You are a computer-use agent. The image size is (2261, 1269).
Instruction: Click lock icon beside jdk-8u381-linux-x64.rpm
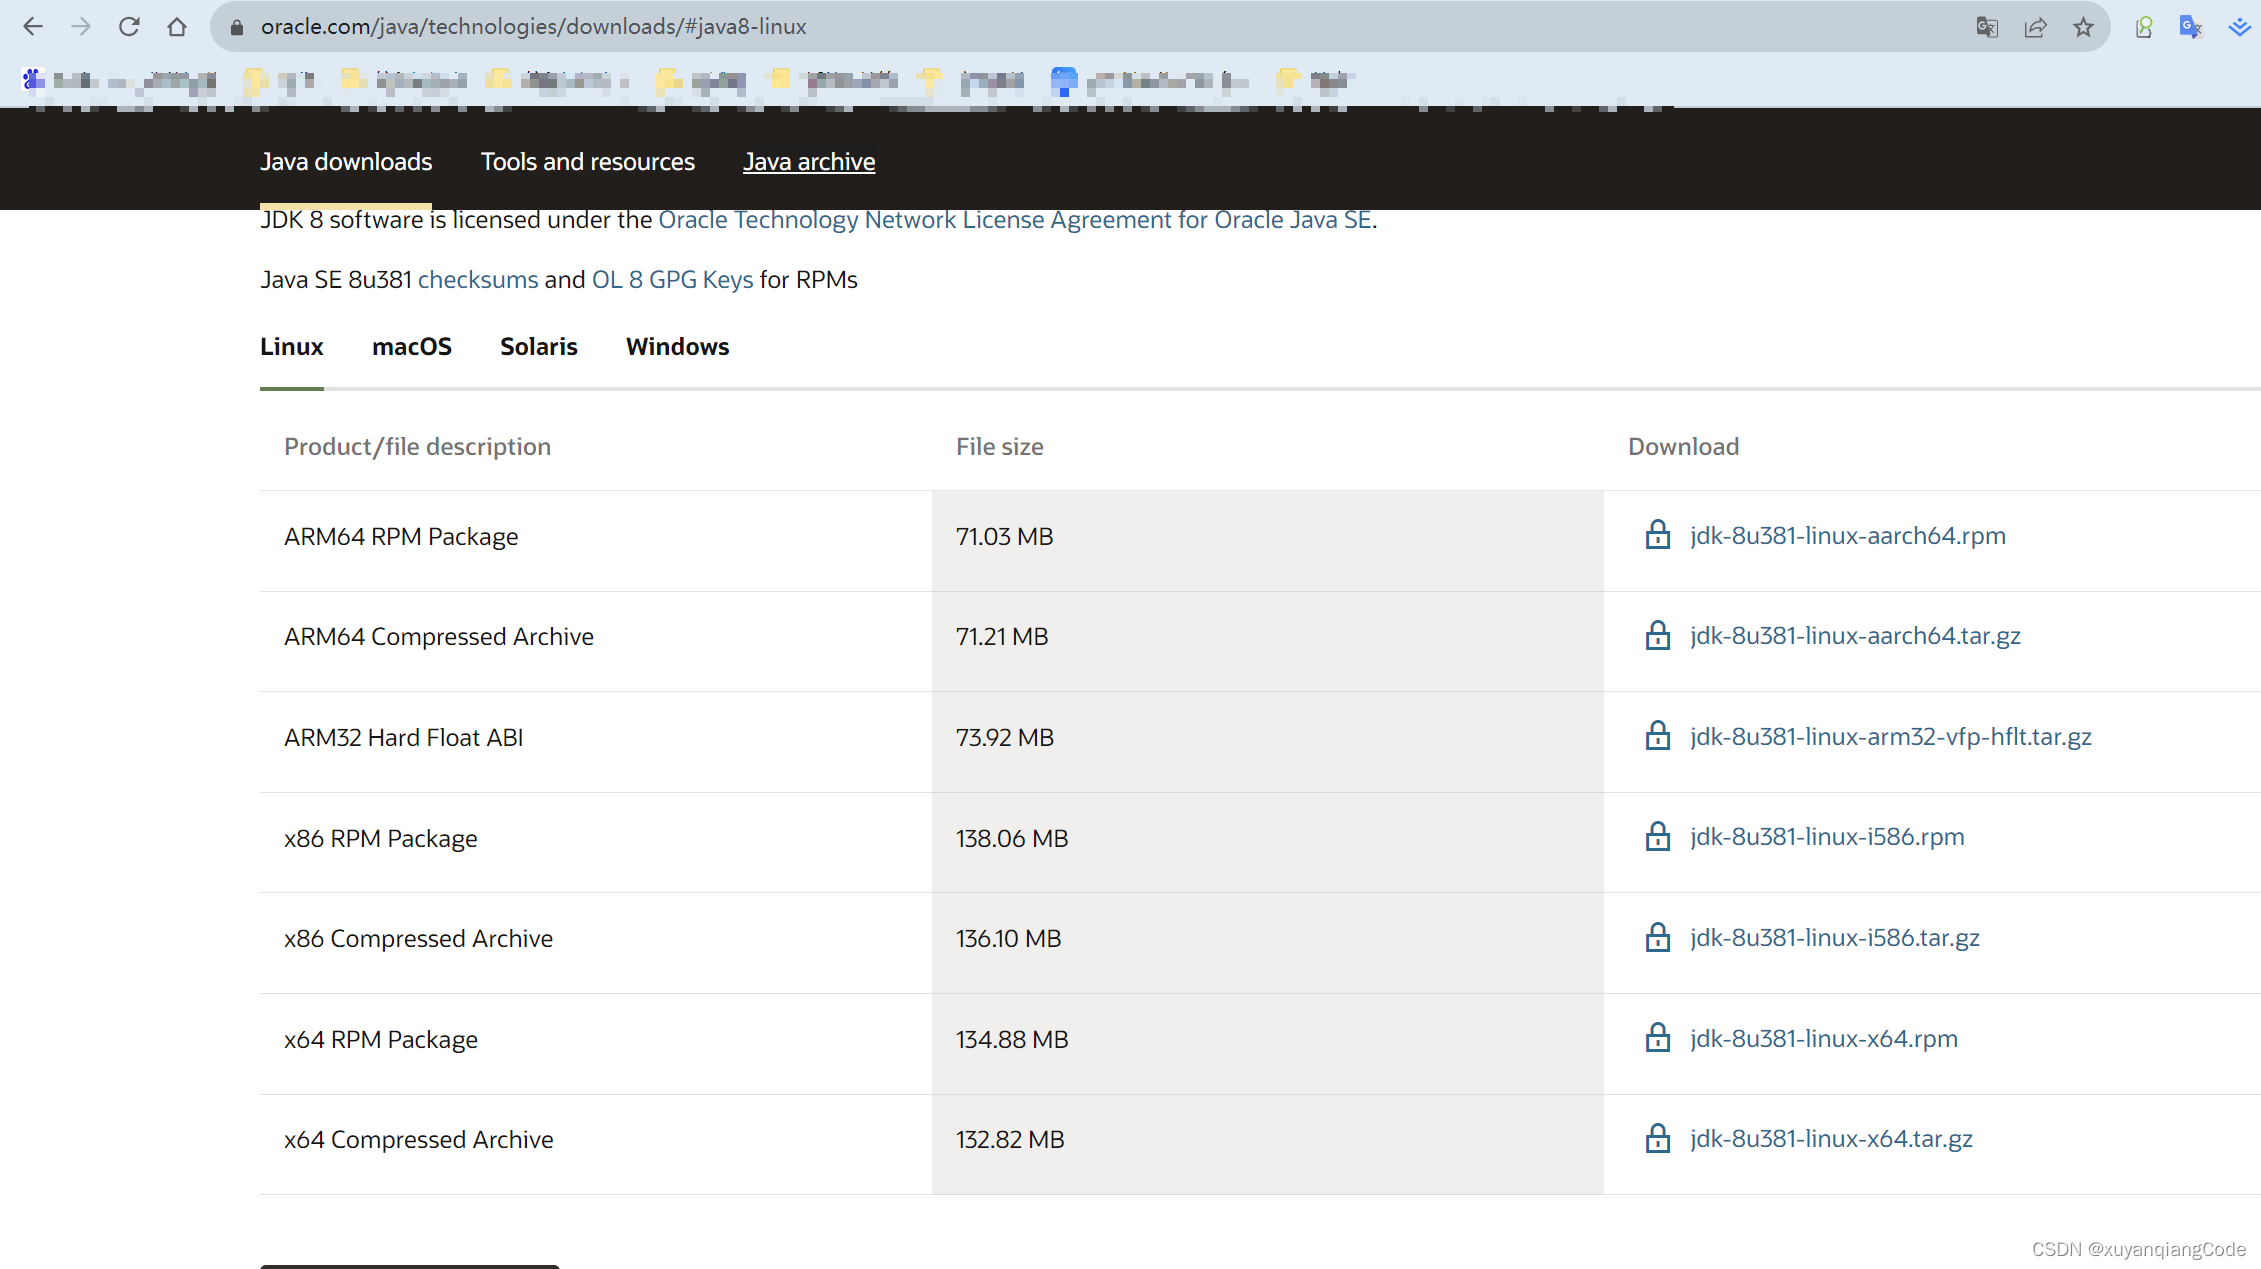pos(1657,1038)
